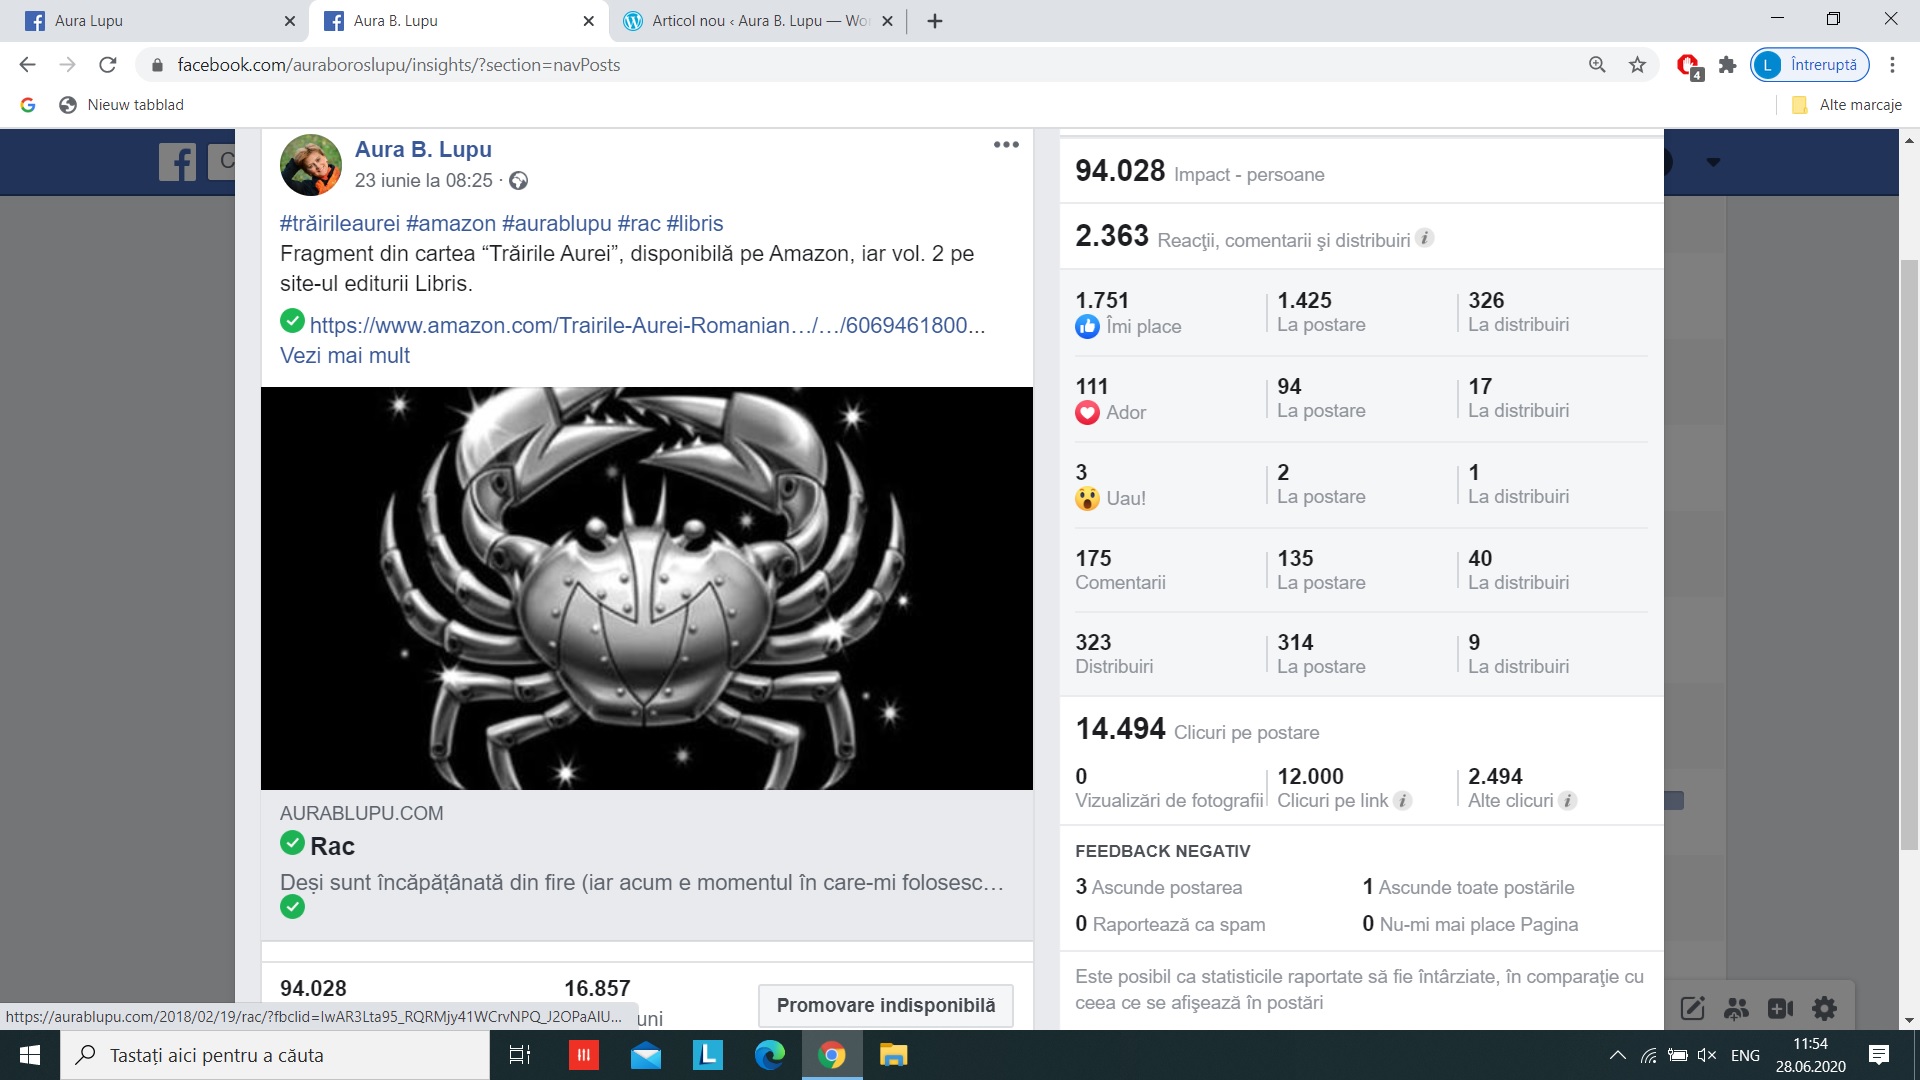
Task: Click the Promovare indisponibilă button
Action: [x=885, y=1005]
